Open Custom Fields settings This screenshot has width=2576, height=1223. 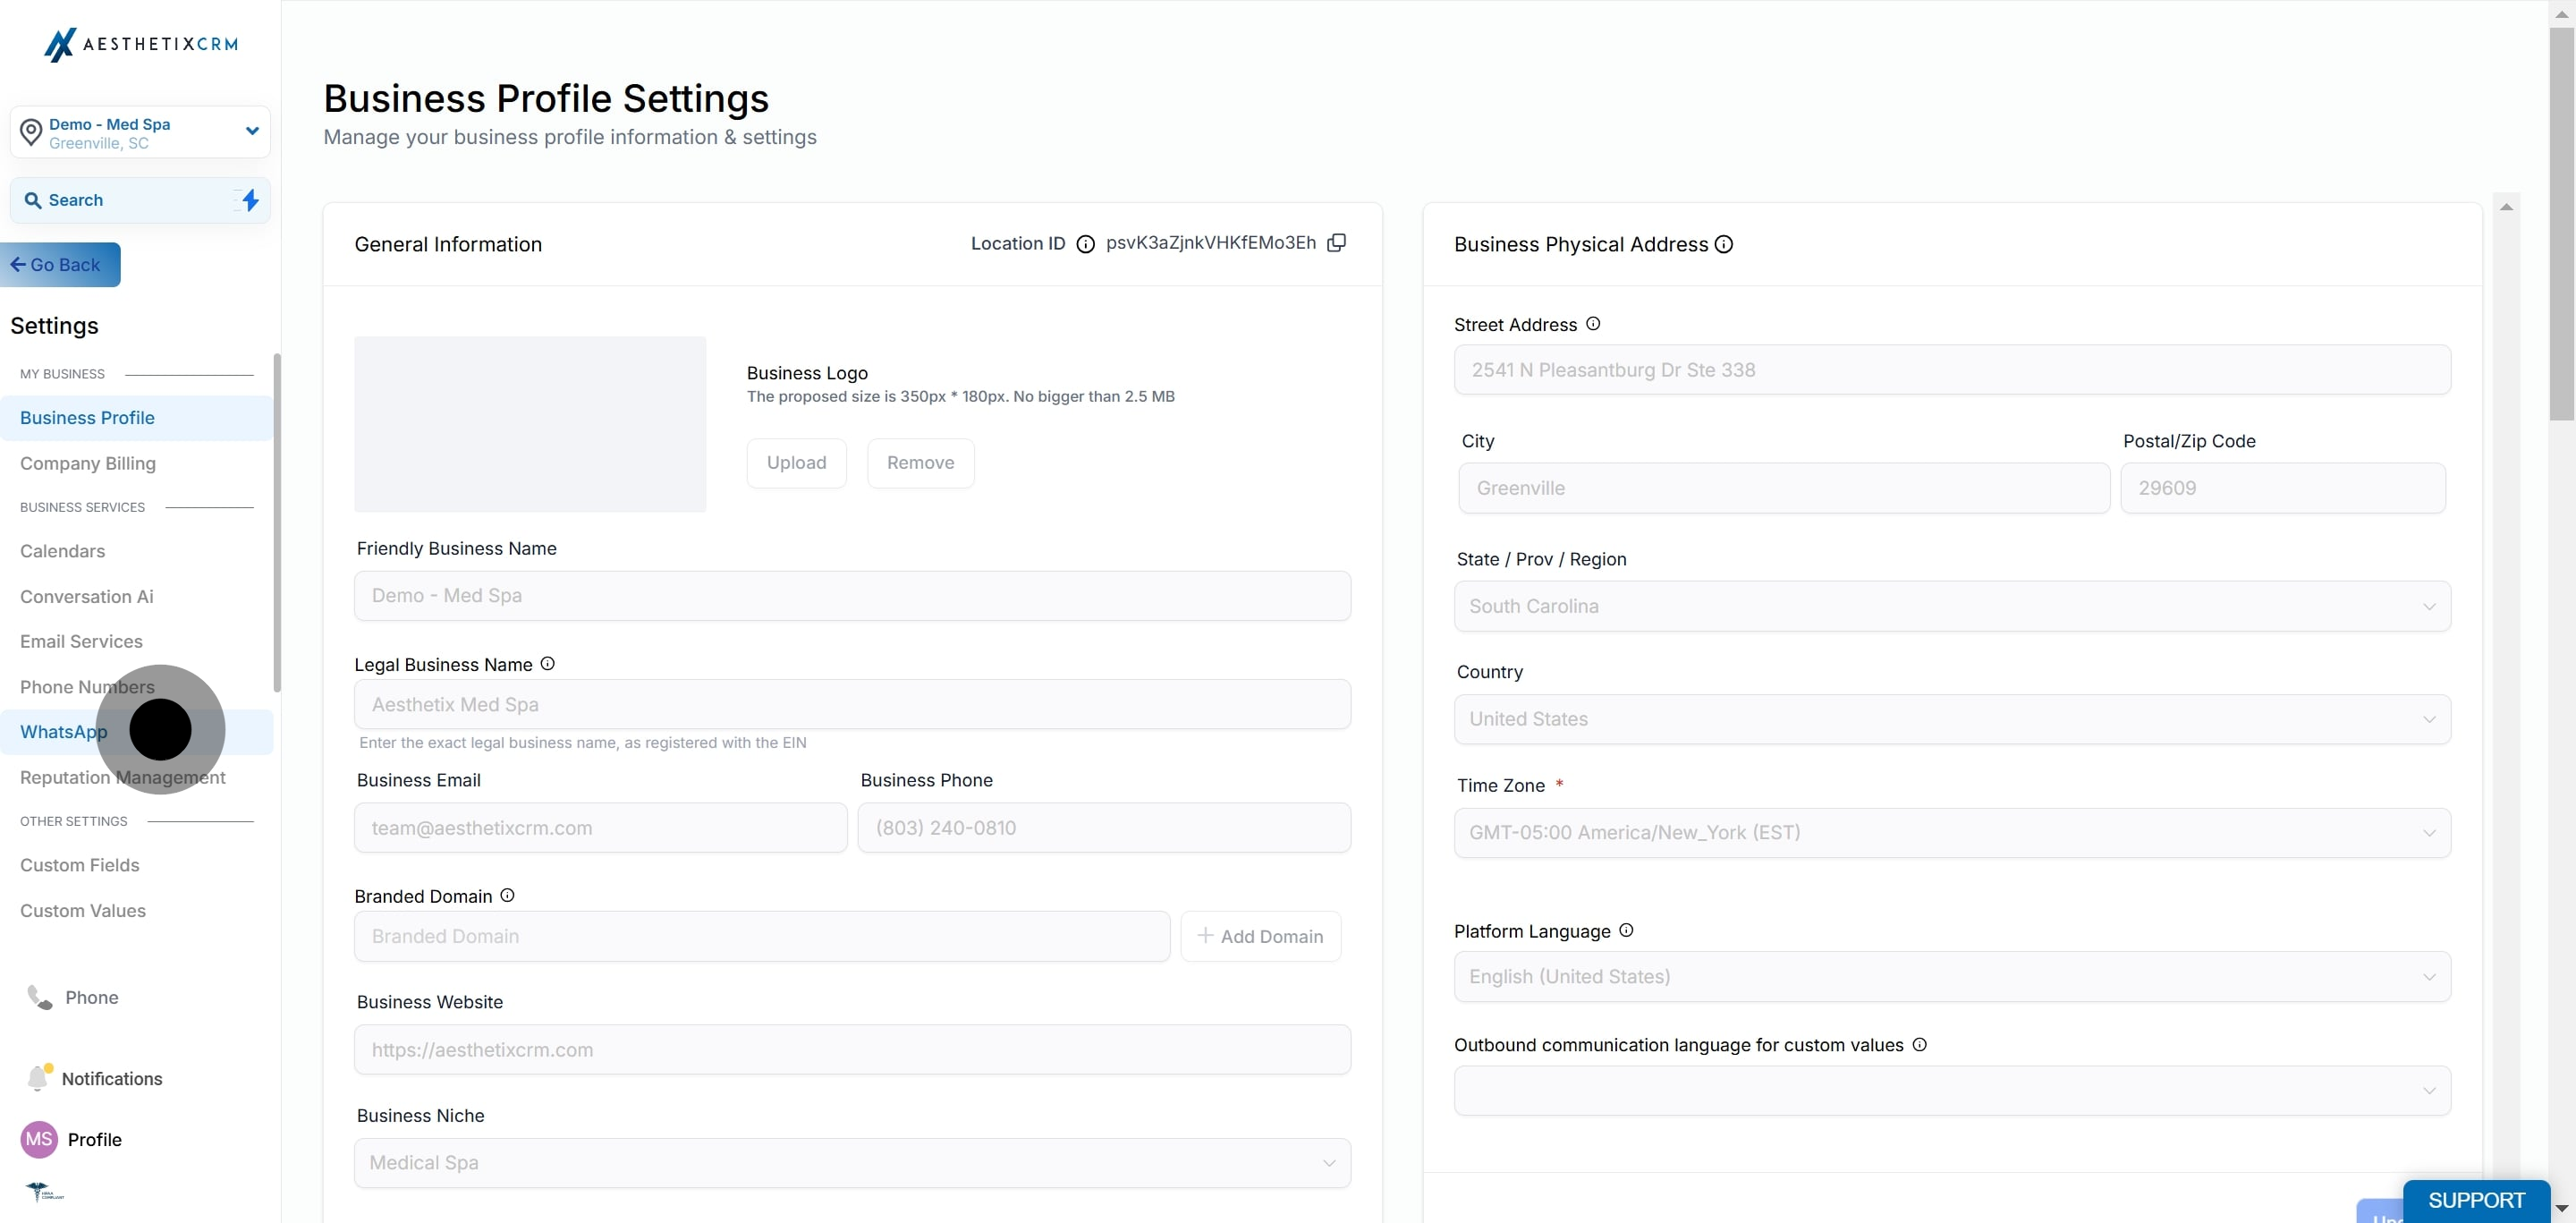(136, 865)
